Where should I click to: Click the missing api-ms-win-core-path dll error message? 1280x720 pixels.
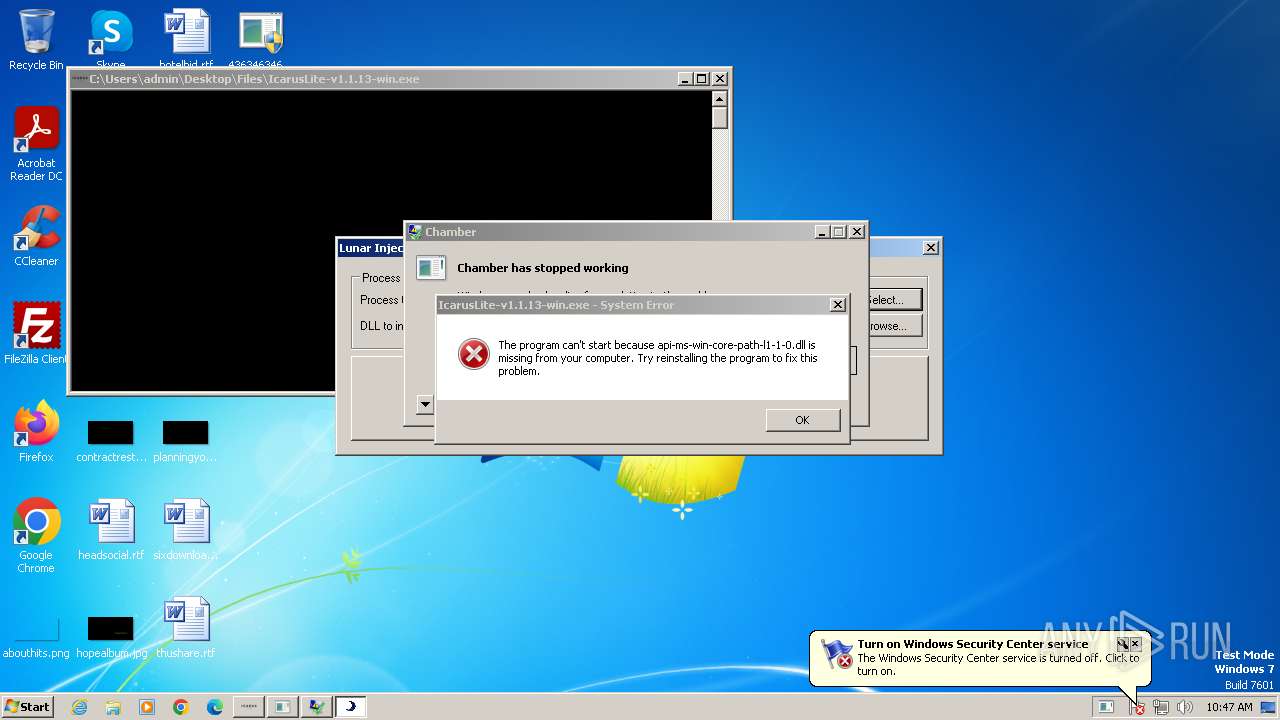658,358
